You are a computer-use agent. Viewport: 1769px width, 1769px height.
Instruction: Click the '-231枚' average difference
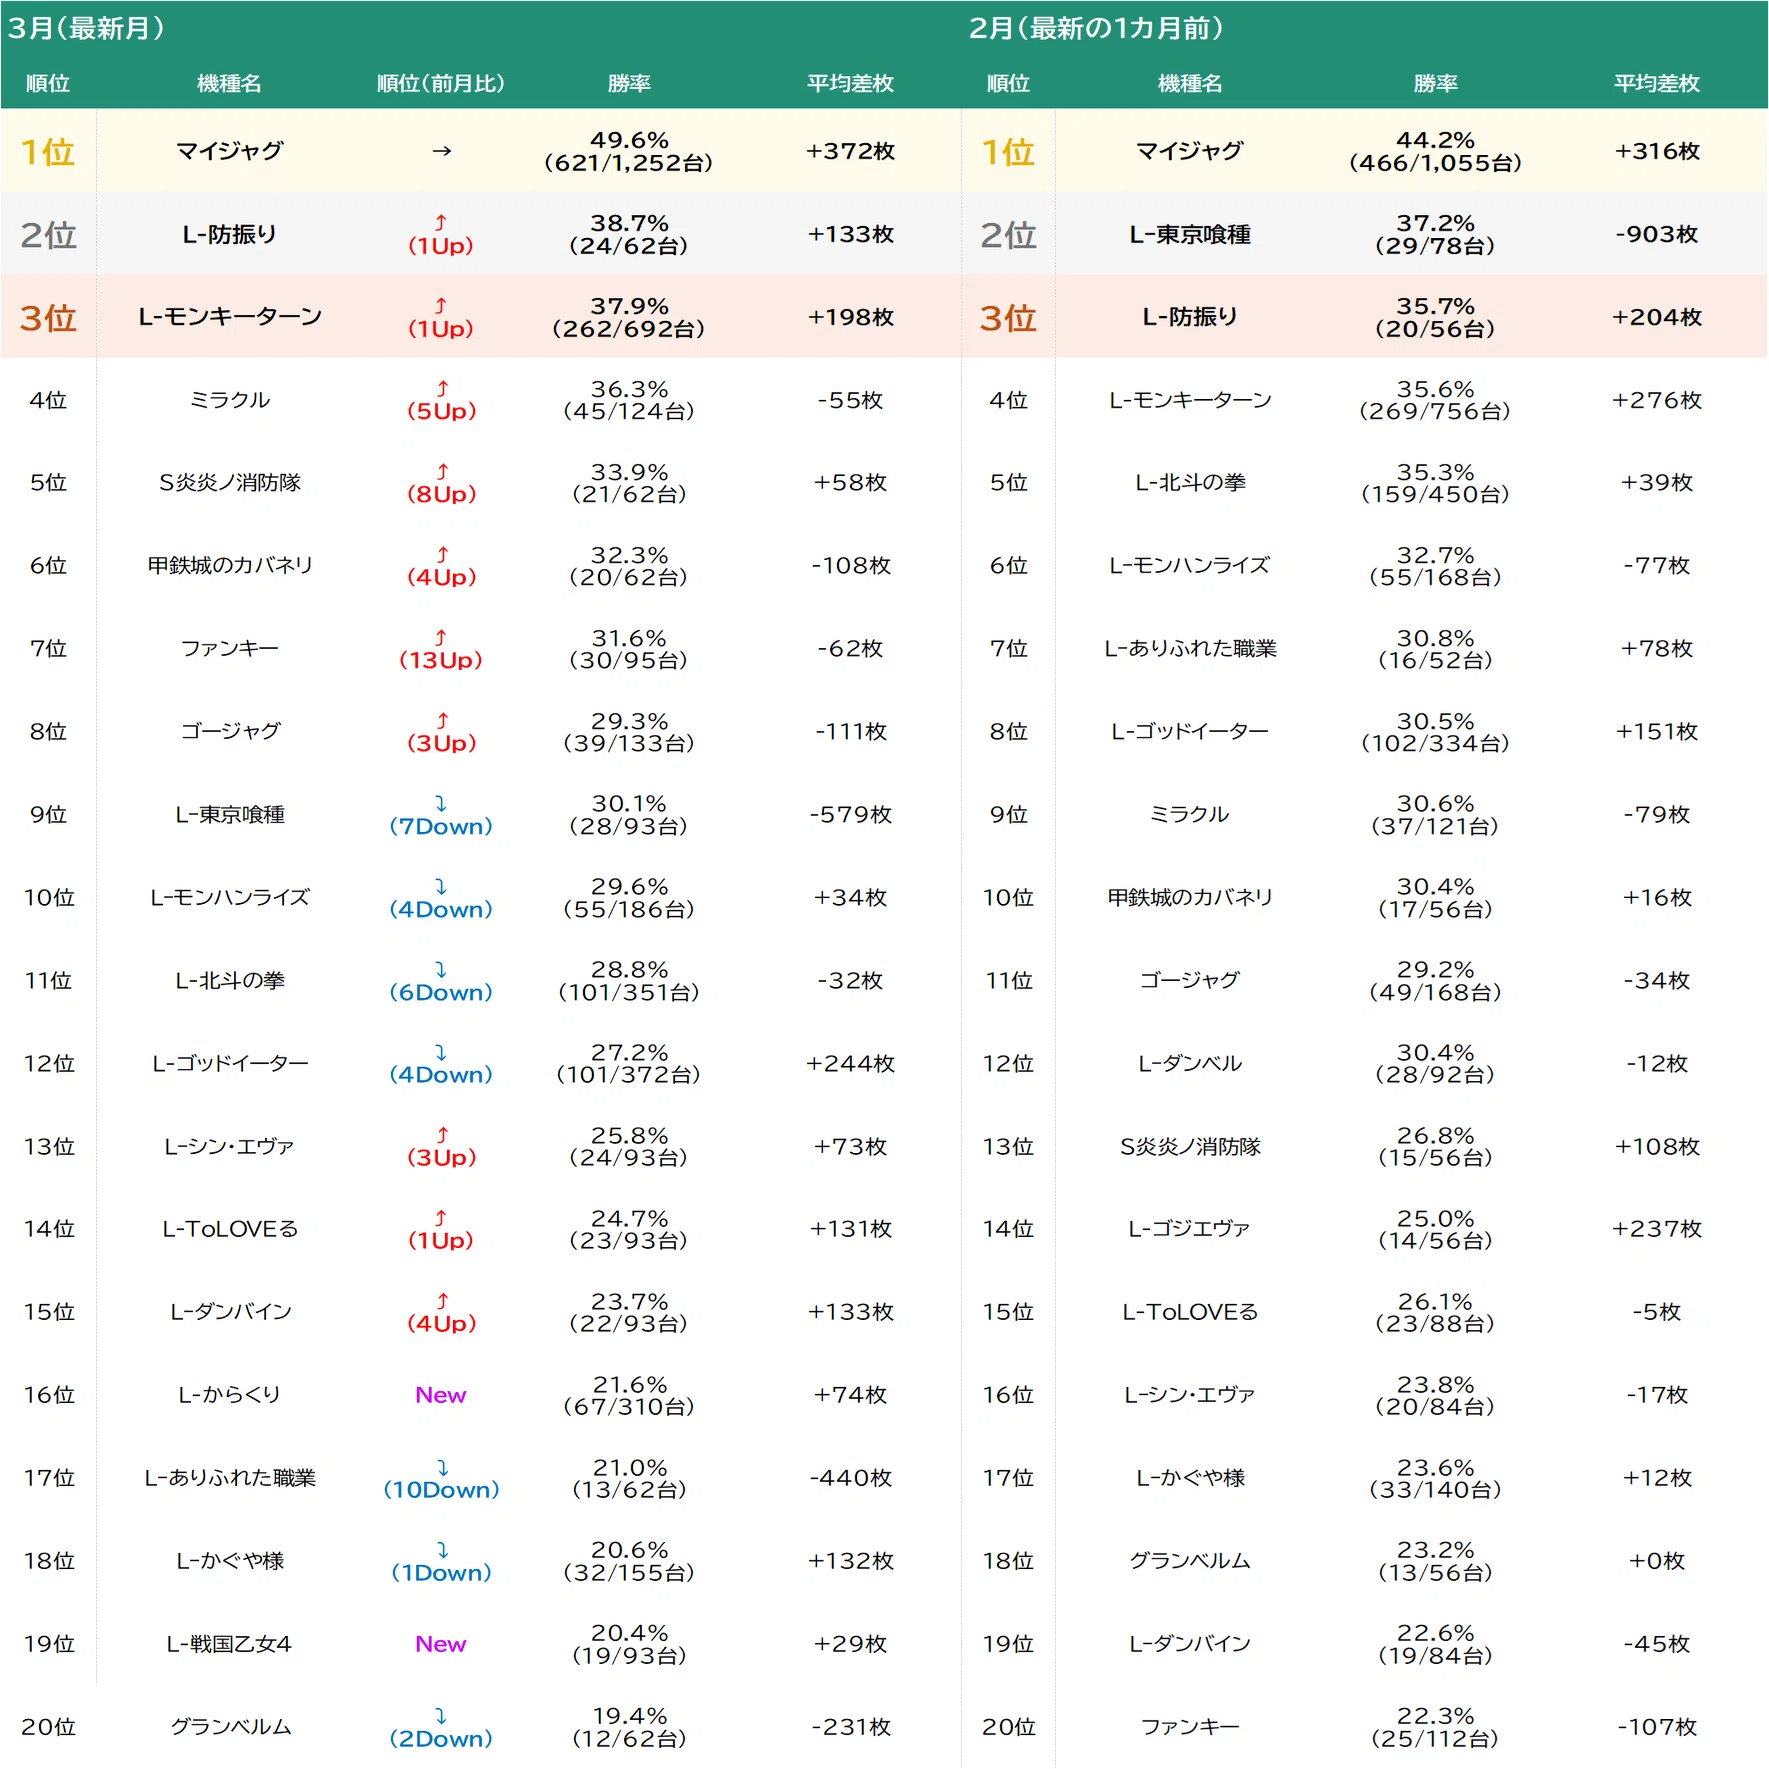(850, 1727)
